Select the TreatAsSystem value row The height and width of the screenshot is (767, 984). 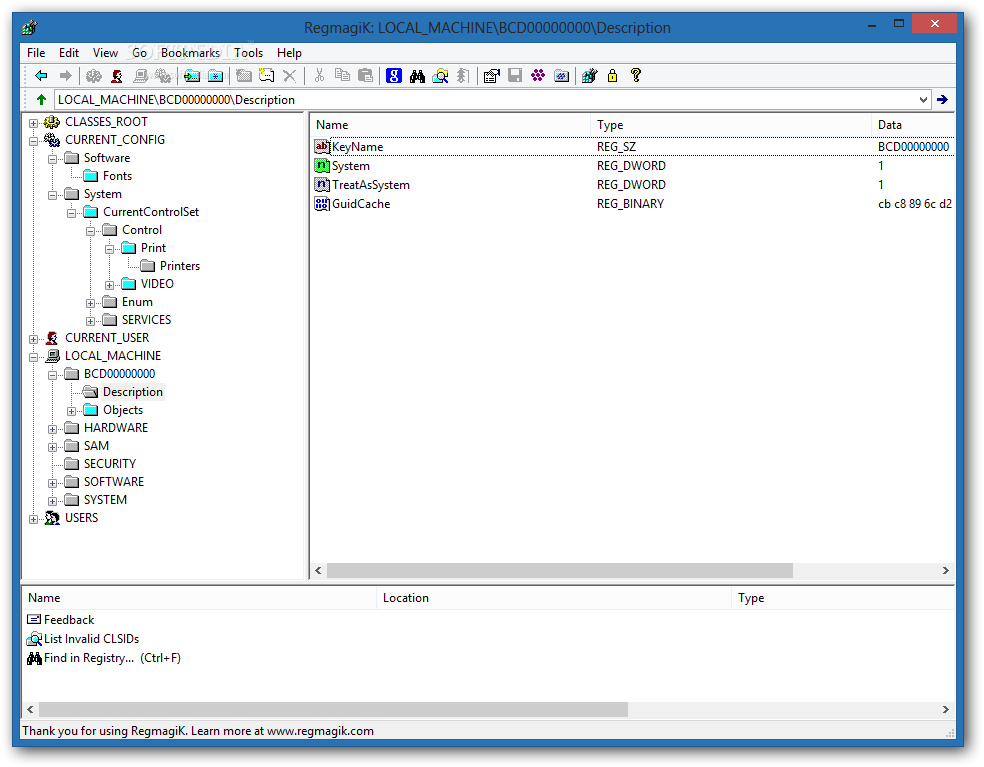tap(634, 185)
